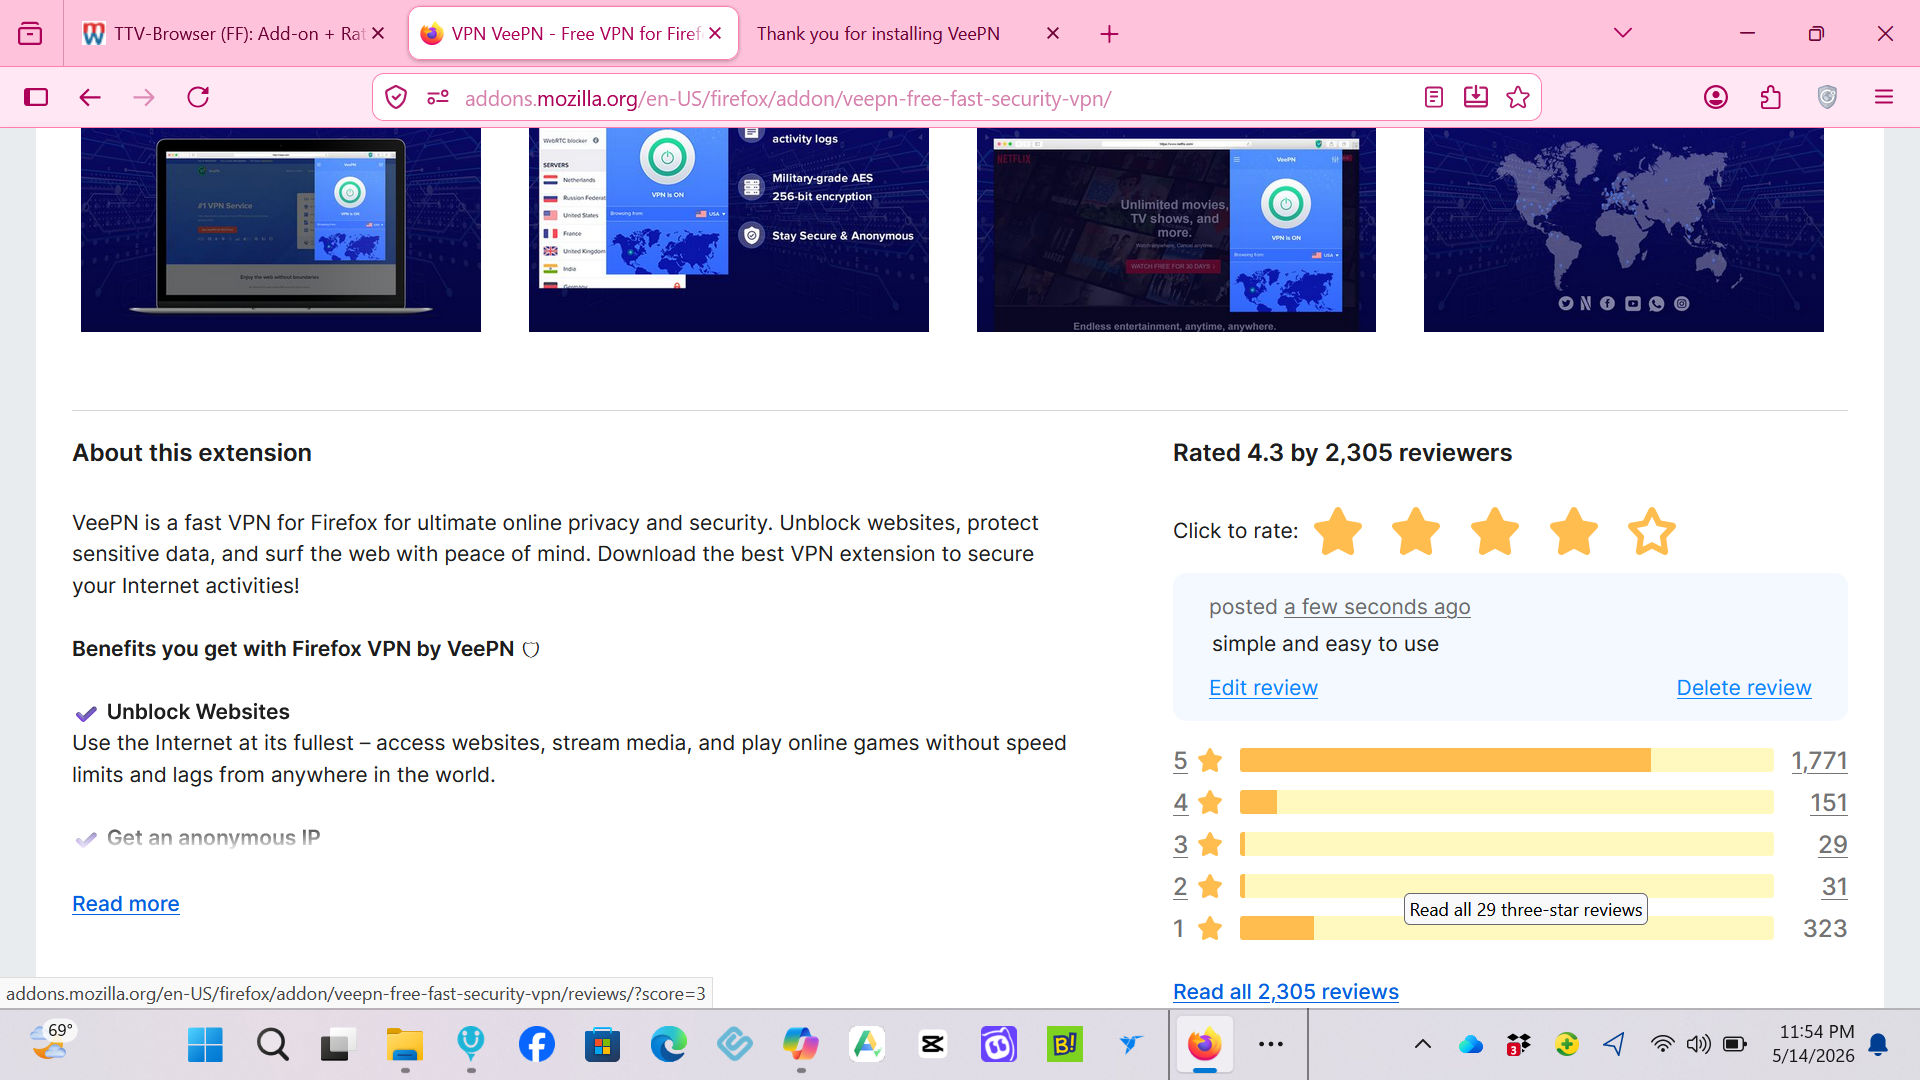
Task: Click the Firefox taskbar icon
Action: (1205, 1045)
